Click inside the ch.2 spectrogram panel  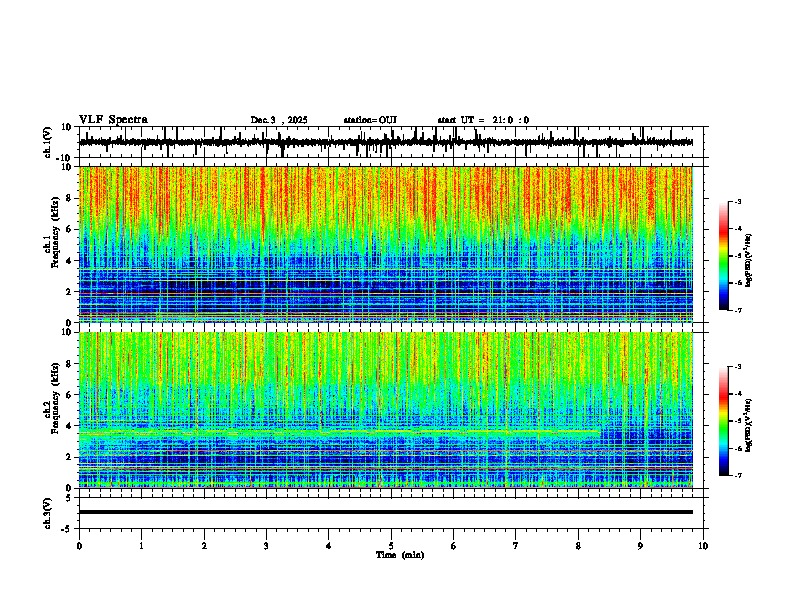pyautogui.click(x=386, y=410)
